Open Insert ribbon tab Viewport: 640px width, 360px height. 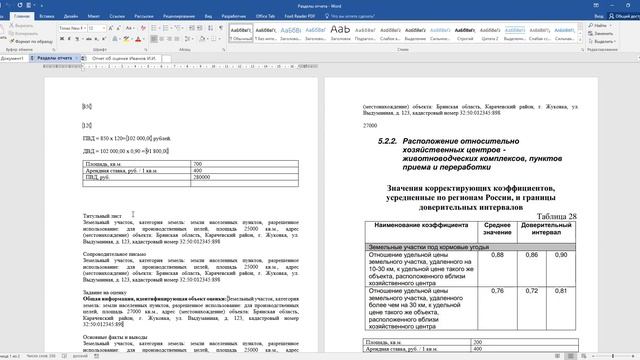click(47, 16)
